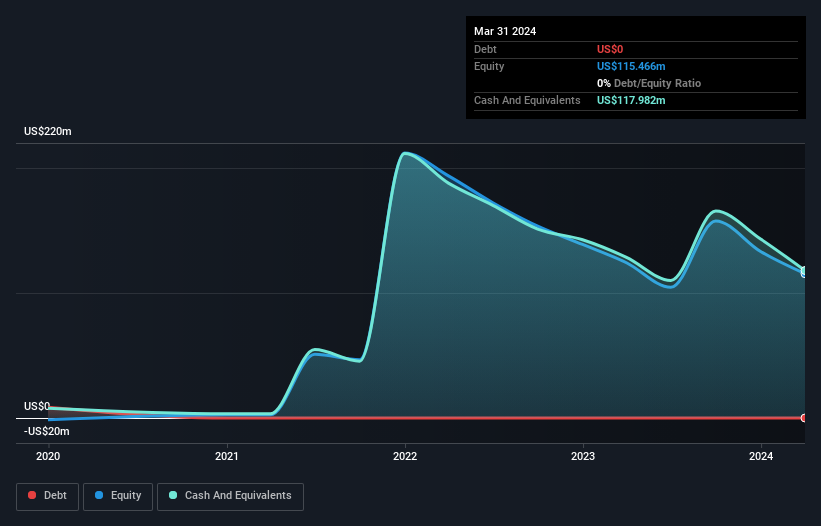821x526 pixels.
Task: Click the US$0 y-axis label
Action: coord(37,406)
